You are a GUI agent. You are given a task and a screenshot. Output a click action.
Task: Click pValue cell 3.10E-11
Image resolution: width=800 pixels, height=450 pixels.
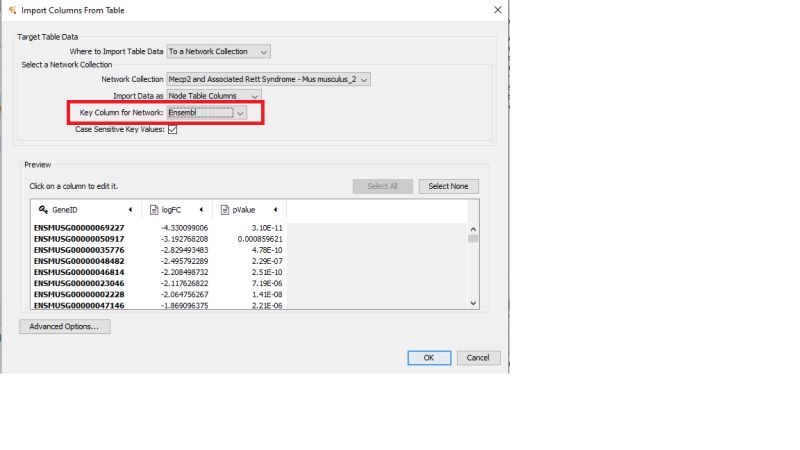click(x=267, y=228)
